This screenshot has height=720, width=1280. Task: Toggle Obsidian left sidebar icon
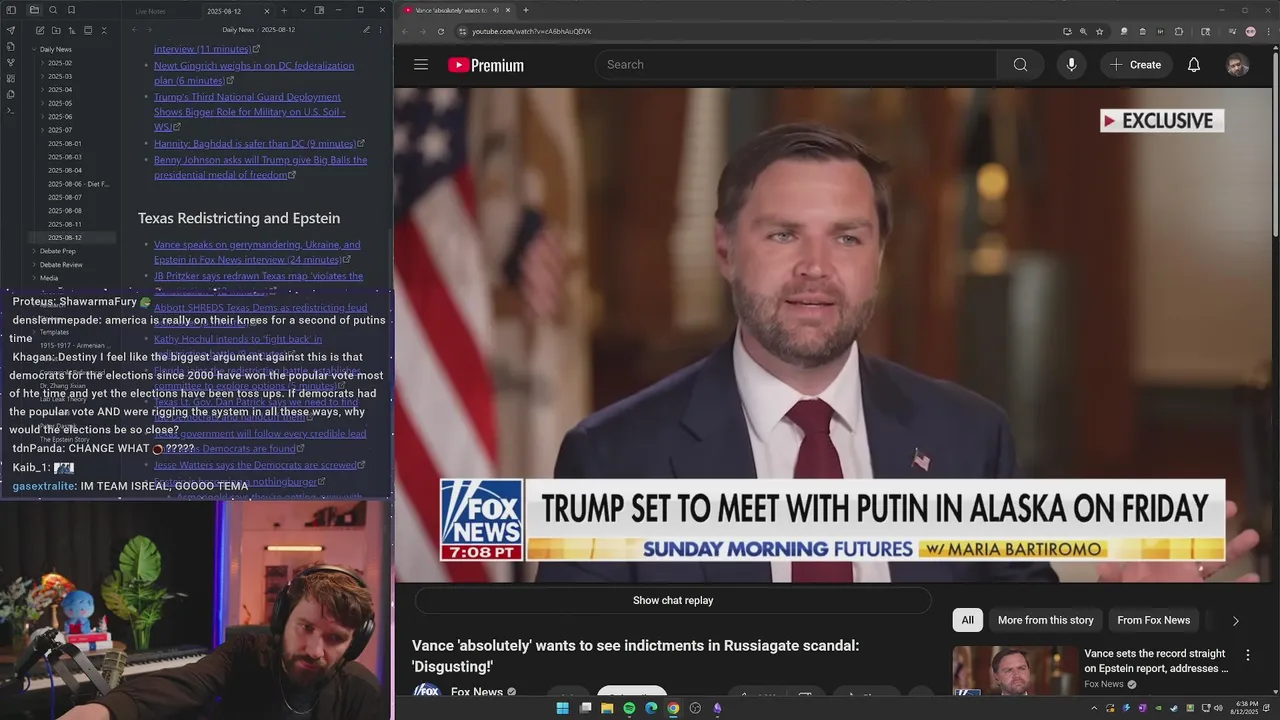click(11, 10)
